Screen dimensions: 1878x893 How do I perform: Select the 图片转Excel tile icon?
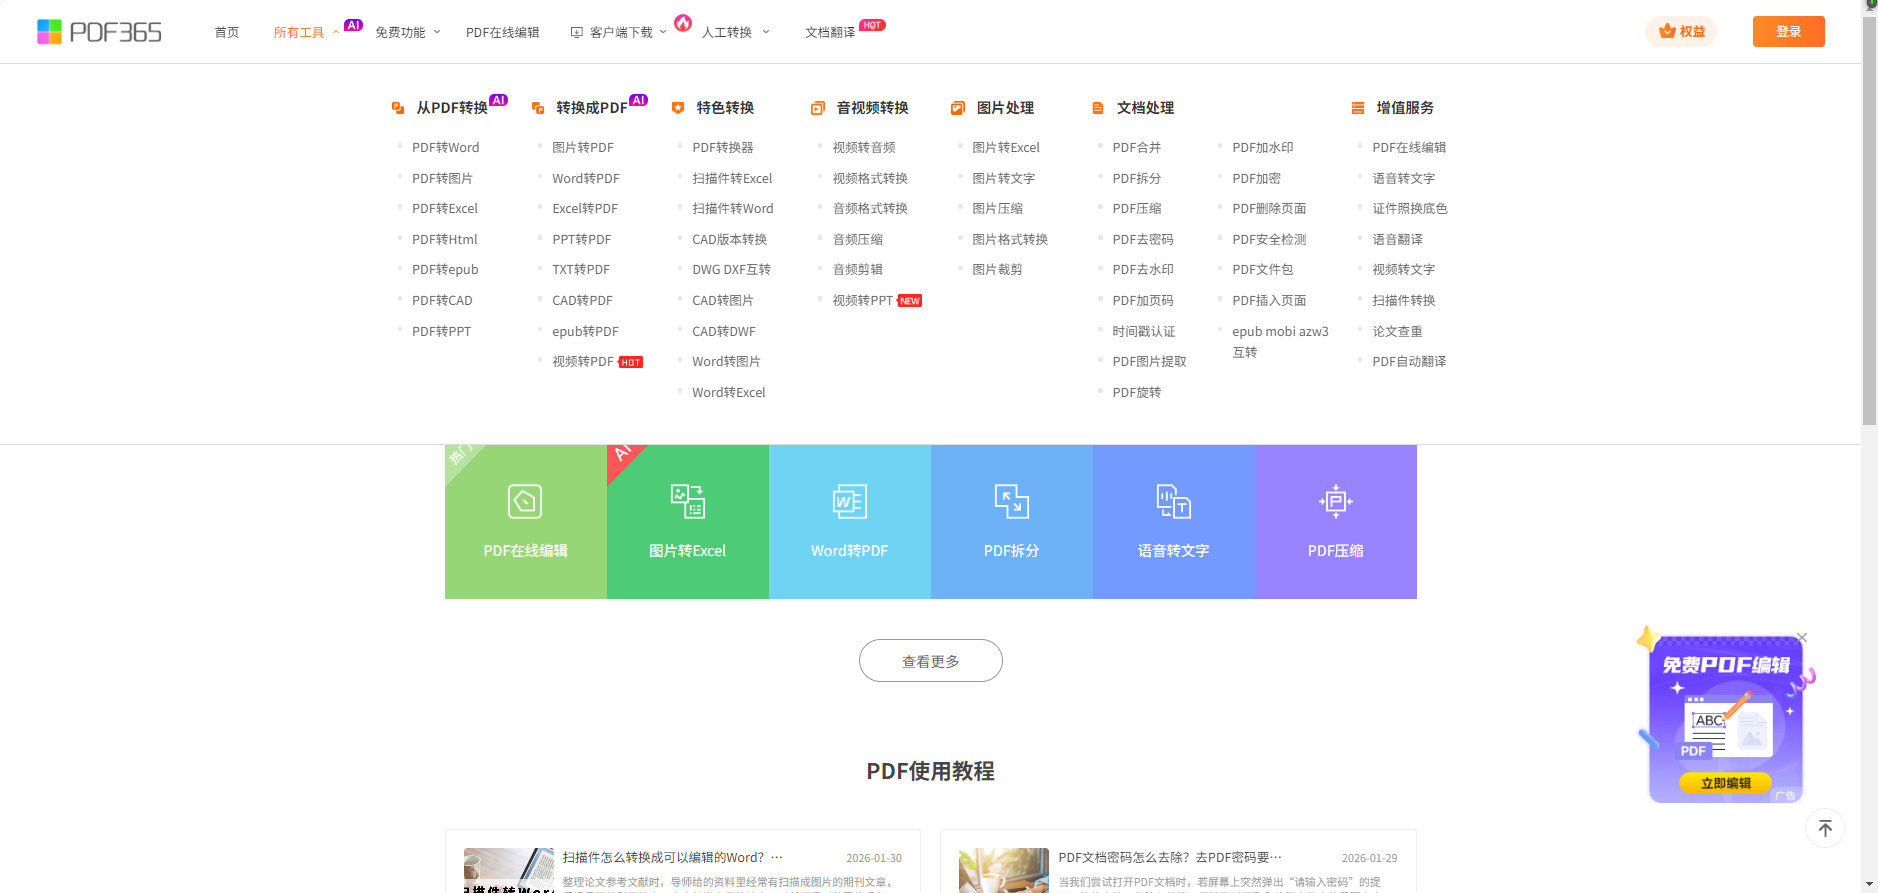[687, 501]
